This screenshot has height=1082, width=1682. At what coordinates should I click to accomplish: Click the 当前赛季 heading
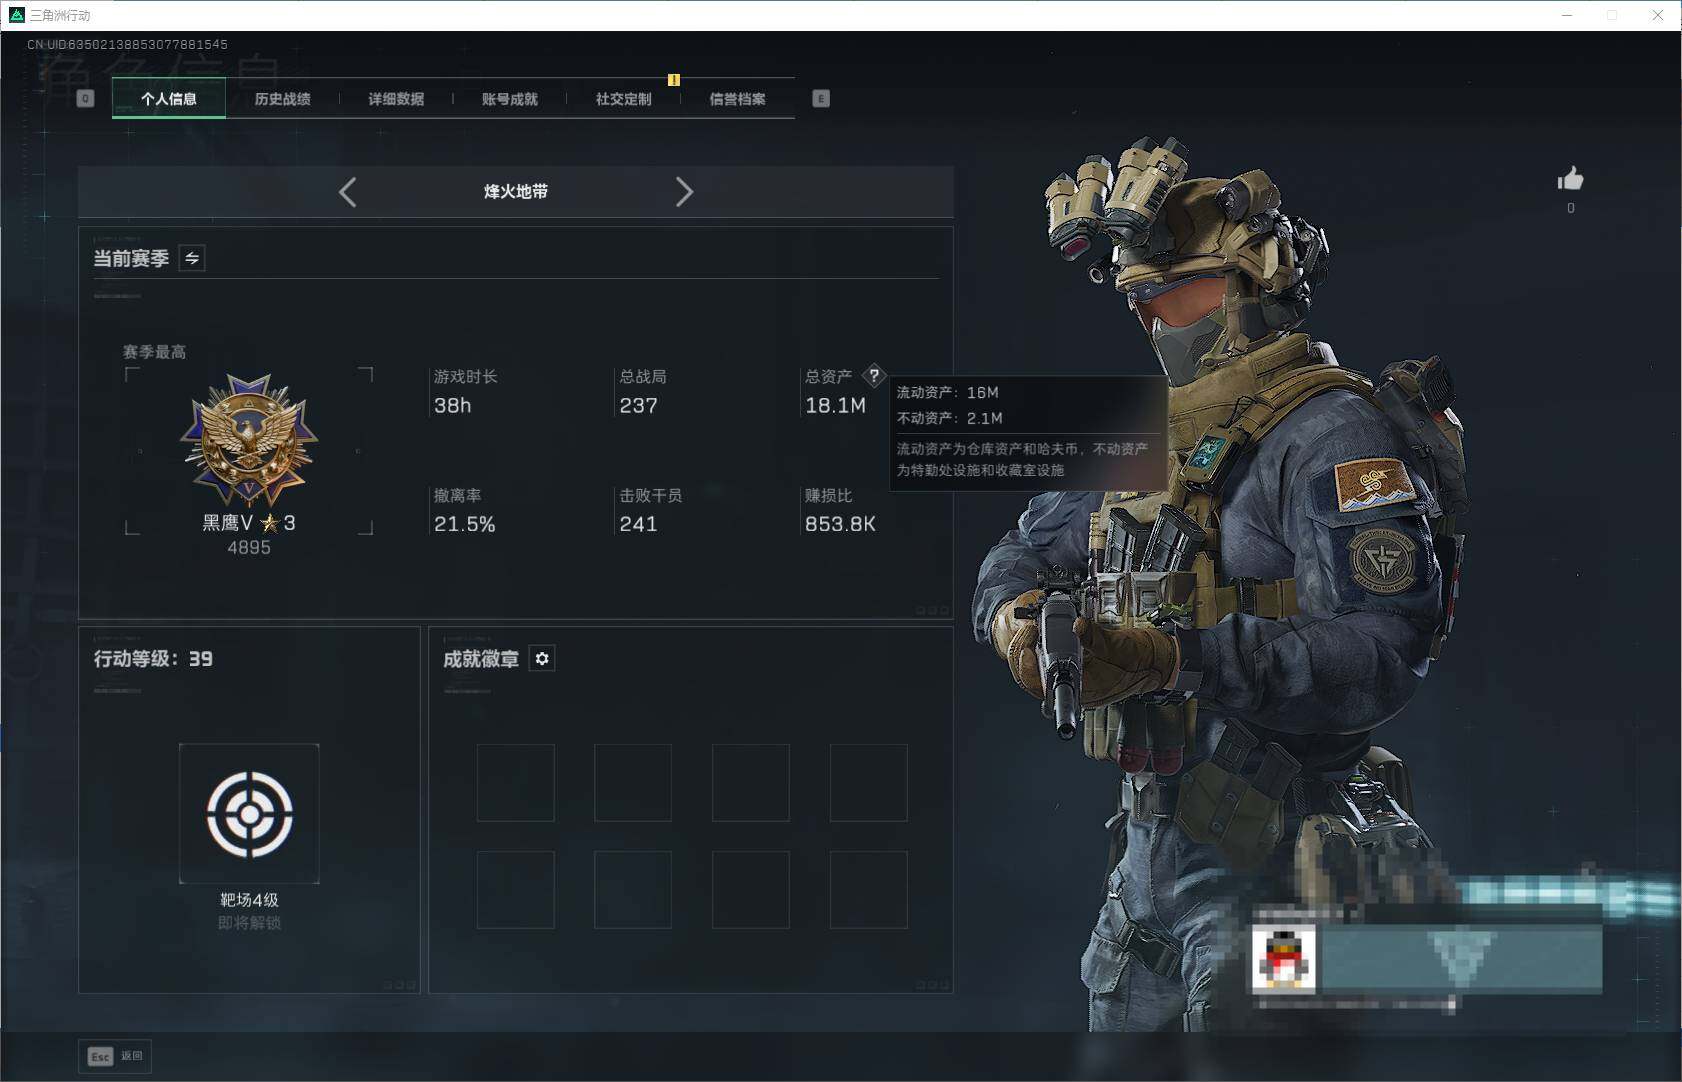[x=131, y=258]
